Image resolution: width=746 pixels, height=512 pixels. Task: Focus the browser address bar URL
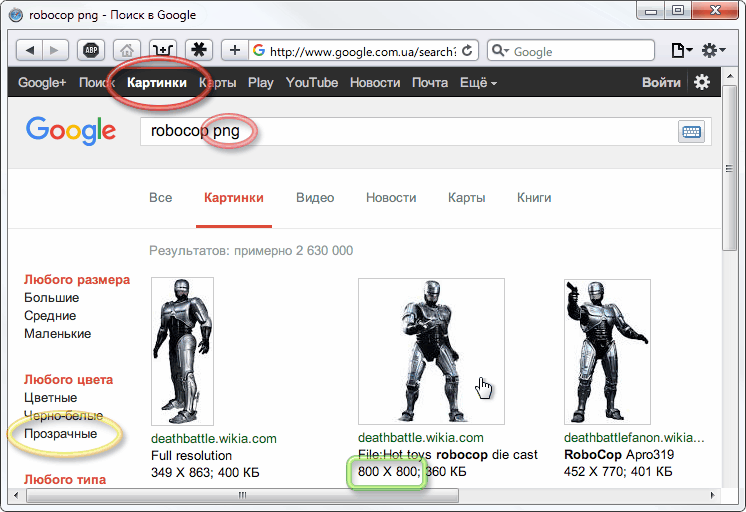[x=363, y=51]
